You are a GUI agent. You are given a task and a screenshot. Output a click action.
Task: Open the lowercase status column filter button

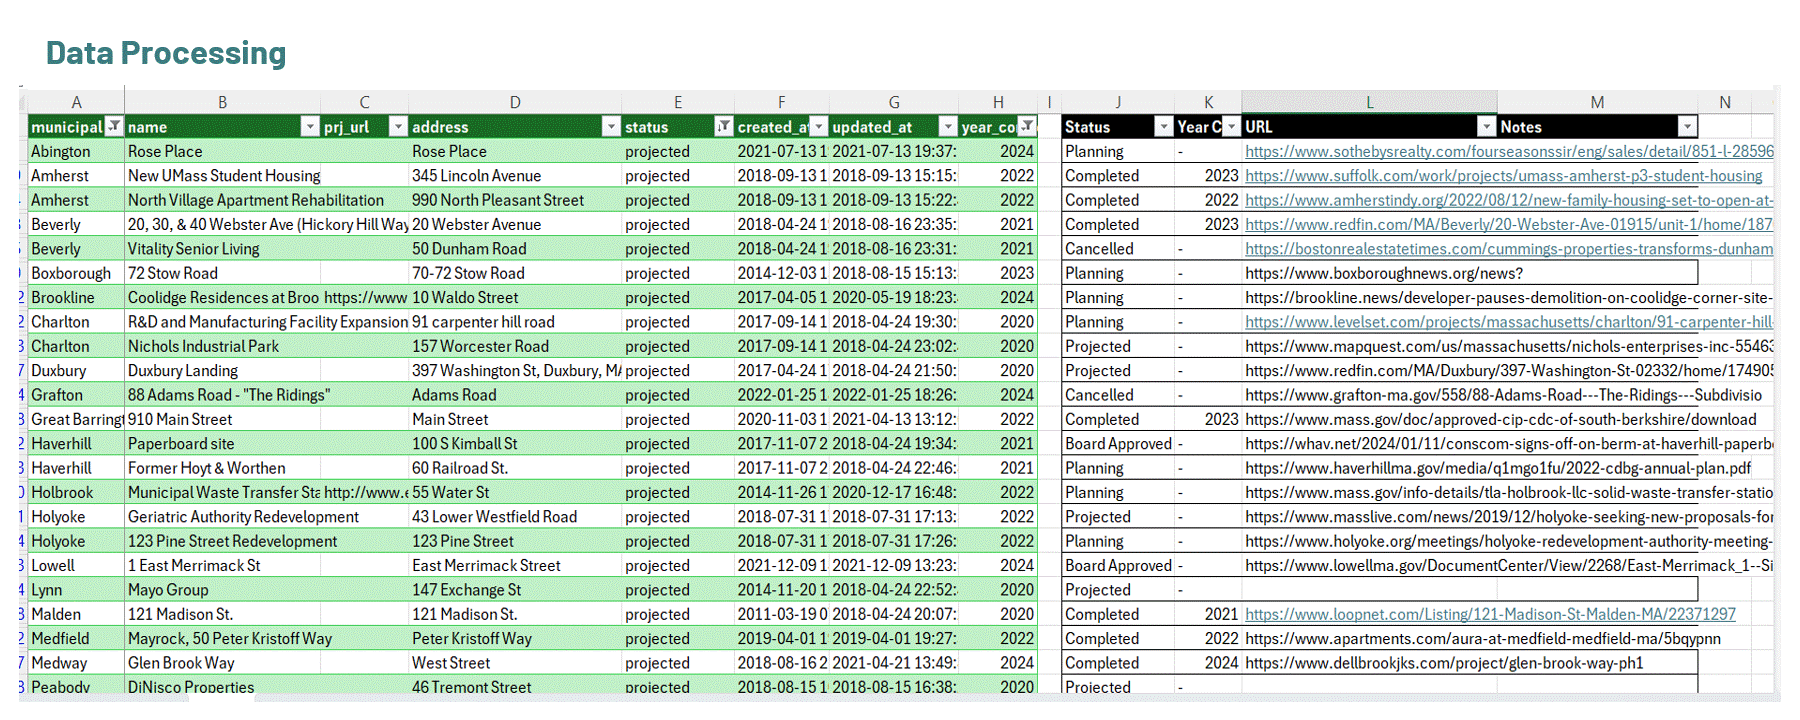[724, 127]
